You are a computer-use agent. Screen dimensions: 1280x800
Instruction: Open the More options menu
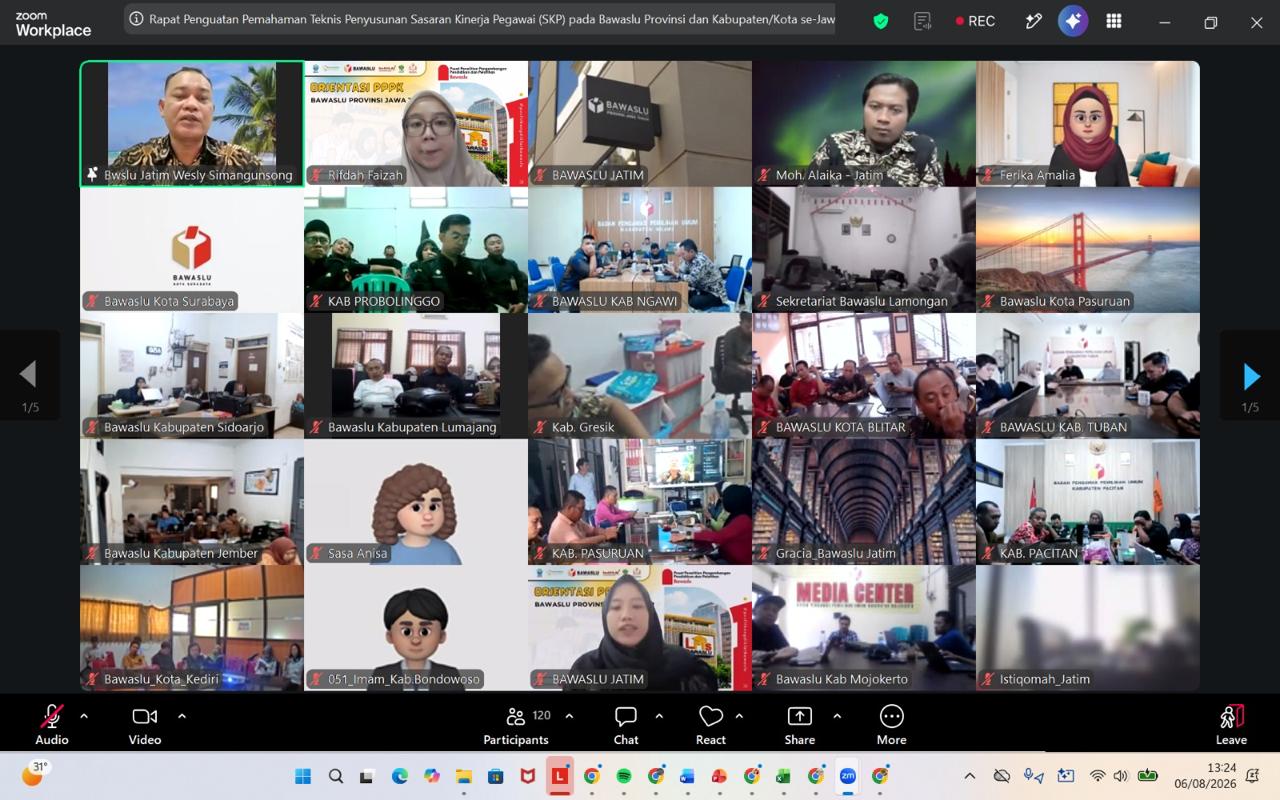pos(892,726)
